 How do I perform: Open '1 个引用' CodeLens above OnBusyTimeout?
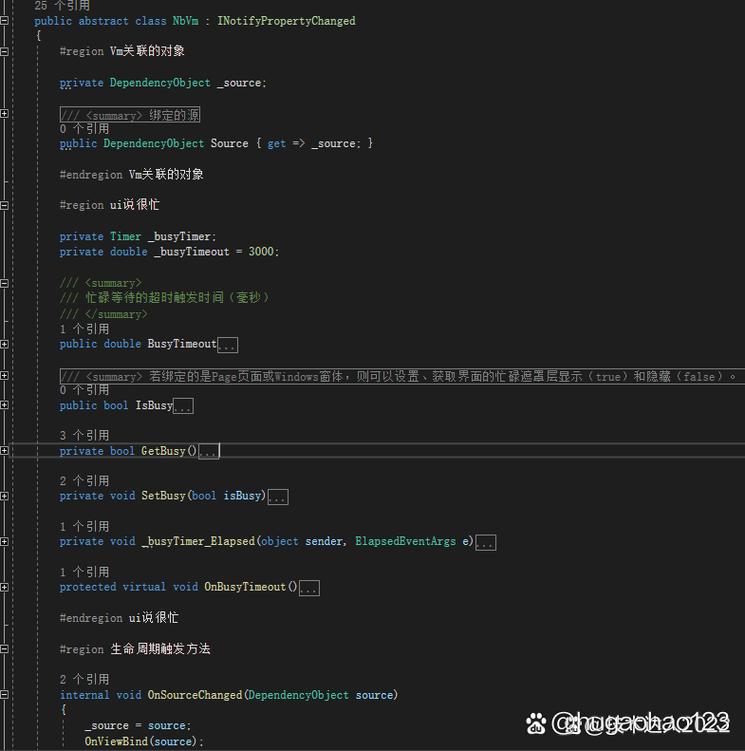[84, 572]
